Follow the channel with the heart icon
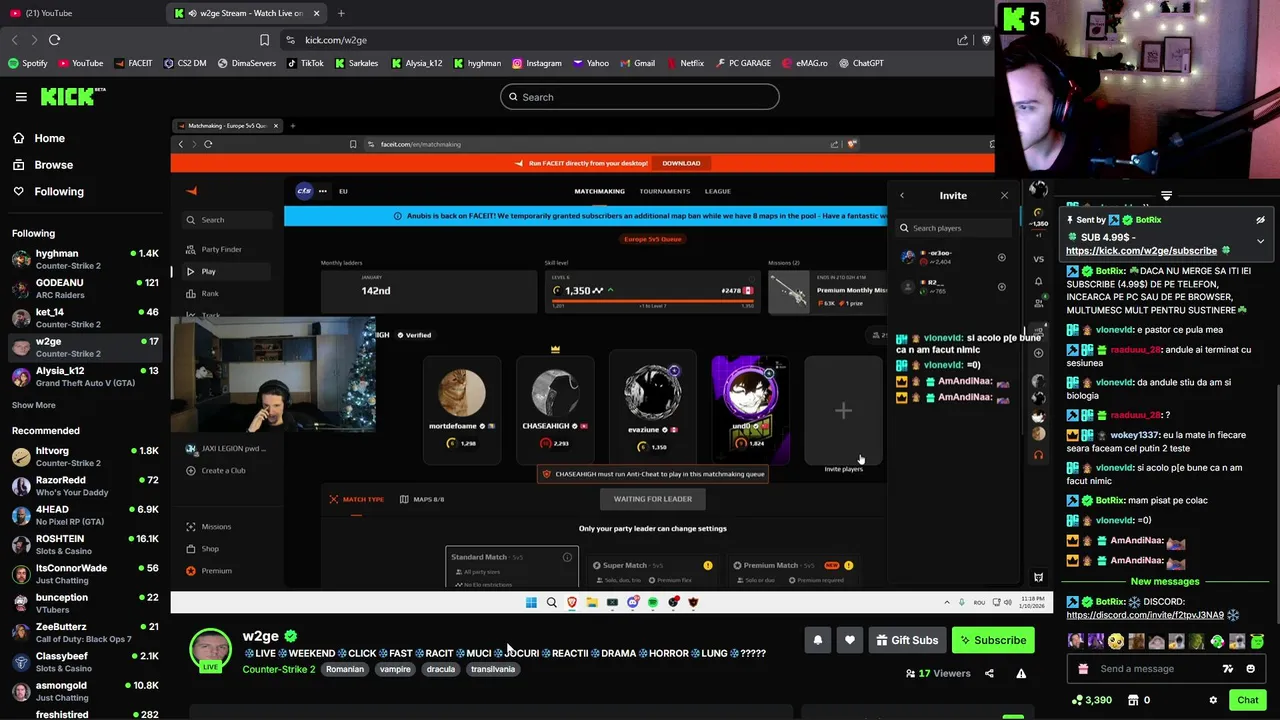The image size is (1280, 720). (x=849, y=640)
